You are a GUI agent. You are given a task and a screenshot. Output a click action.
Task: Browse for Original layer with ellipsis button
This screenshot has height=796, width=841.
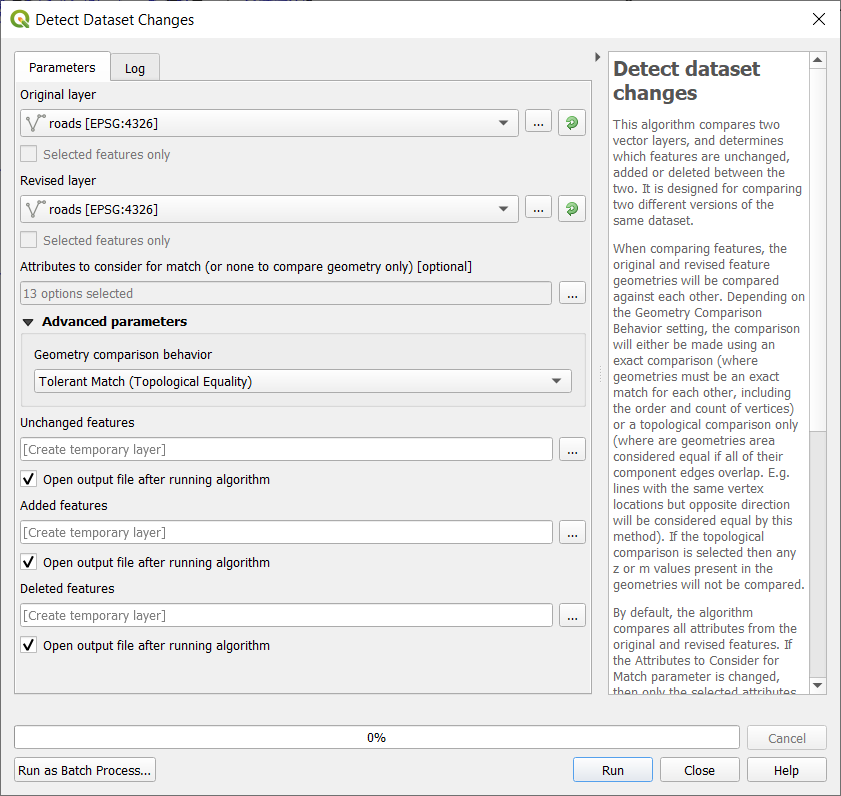pyautogui.click(x=538, y=123)
